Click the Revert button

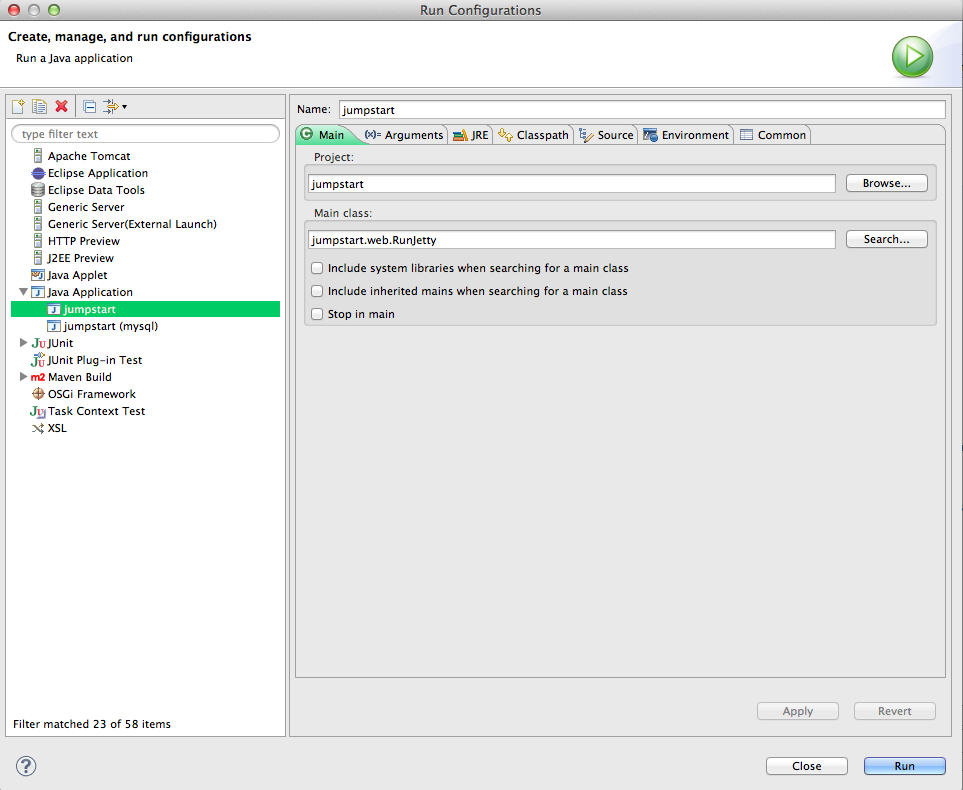(x=895, y=711)
